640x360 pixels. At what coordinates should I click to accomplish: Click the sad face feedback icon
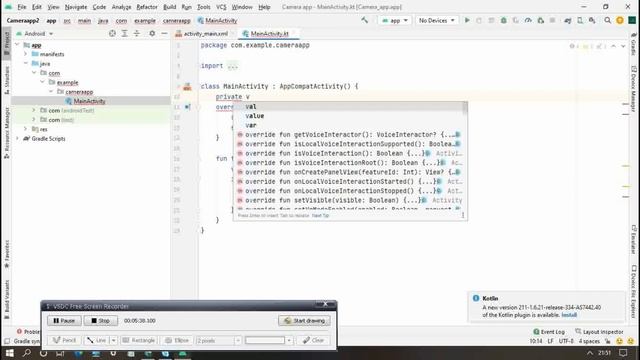[631, 341]
